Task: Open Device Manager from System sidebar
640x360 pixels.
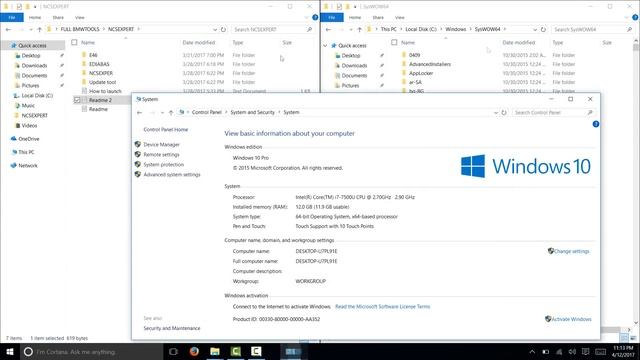Action: pos(161,144)
